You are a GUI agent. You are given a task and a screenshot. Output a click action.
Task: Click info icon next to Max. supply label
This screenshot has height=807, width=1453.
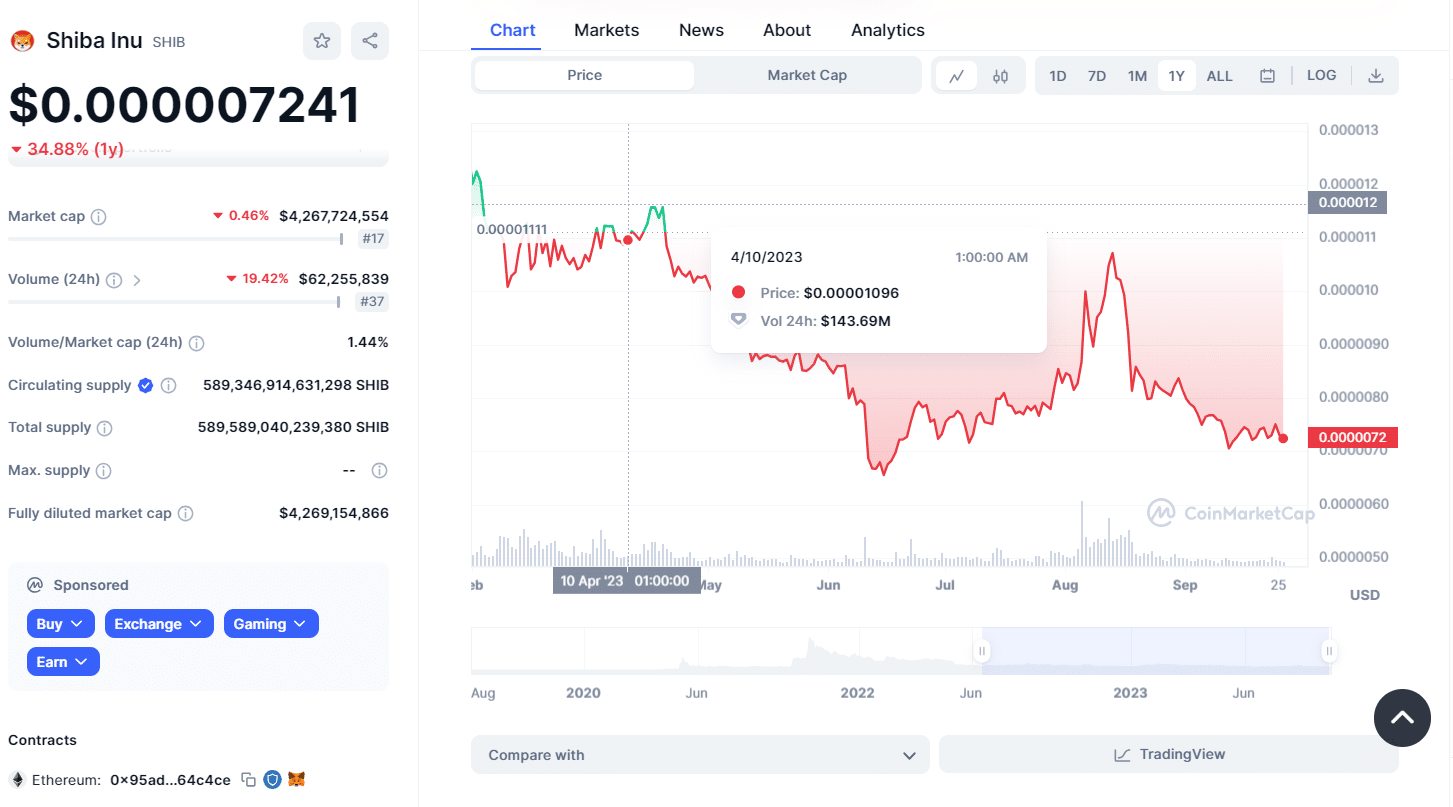pyautogui.click(x=104, y=470)
